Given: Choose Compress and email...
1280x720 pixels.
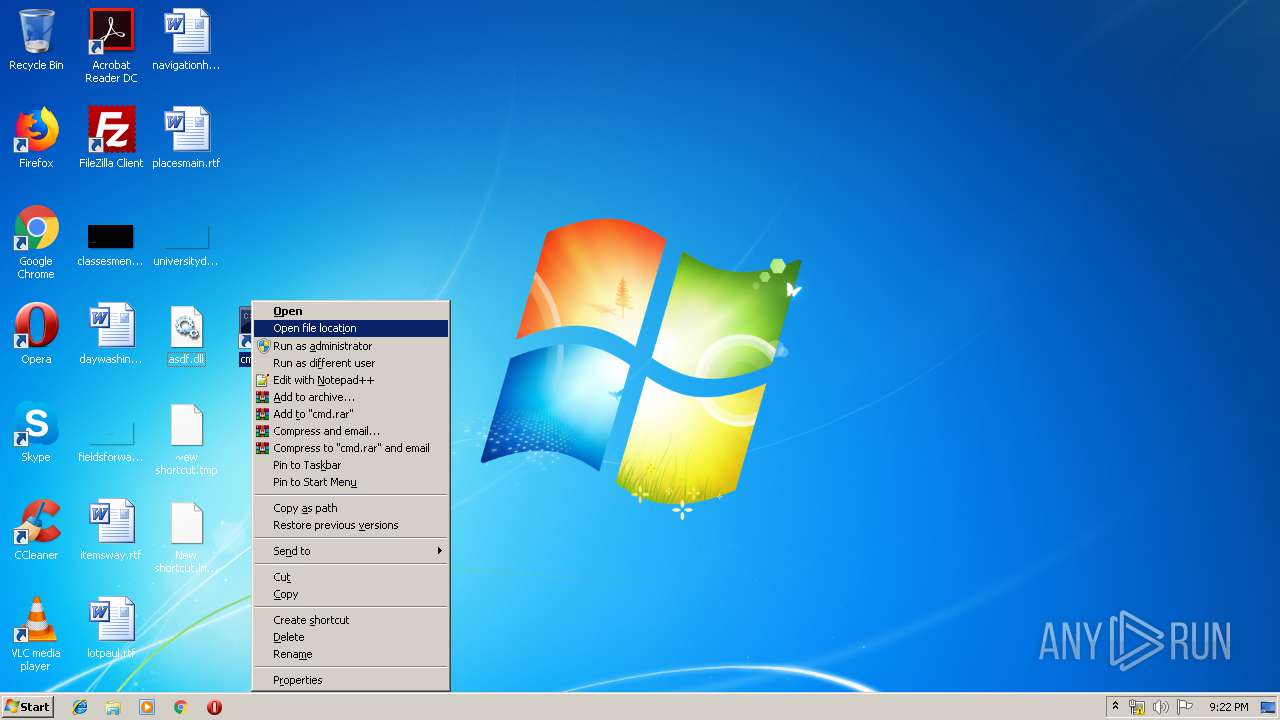Looking at the screenshot, I should click(350, 431).
